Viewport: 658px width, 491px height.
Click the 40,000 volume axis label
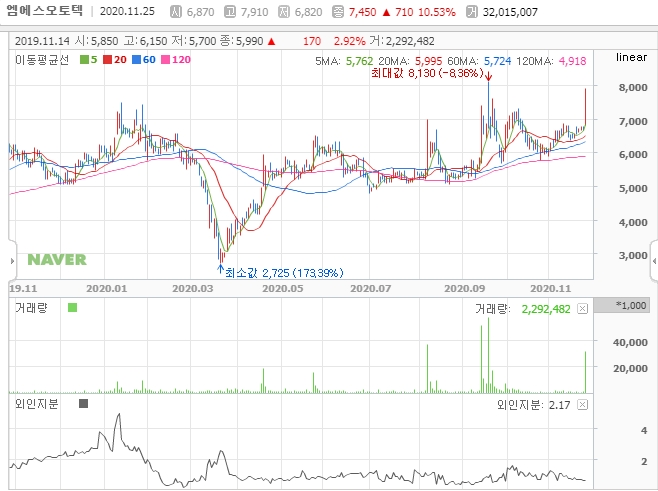[x=630, y=342]
